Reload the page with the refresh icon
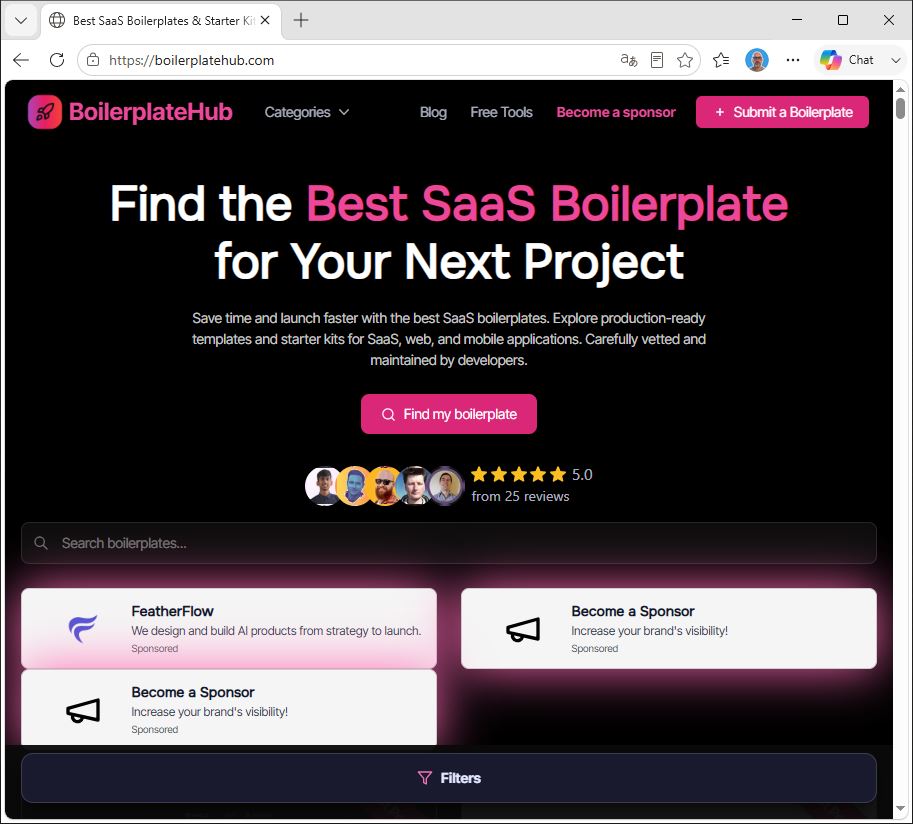913x824 pixels. [x=57, y=60]
